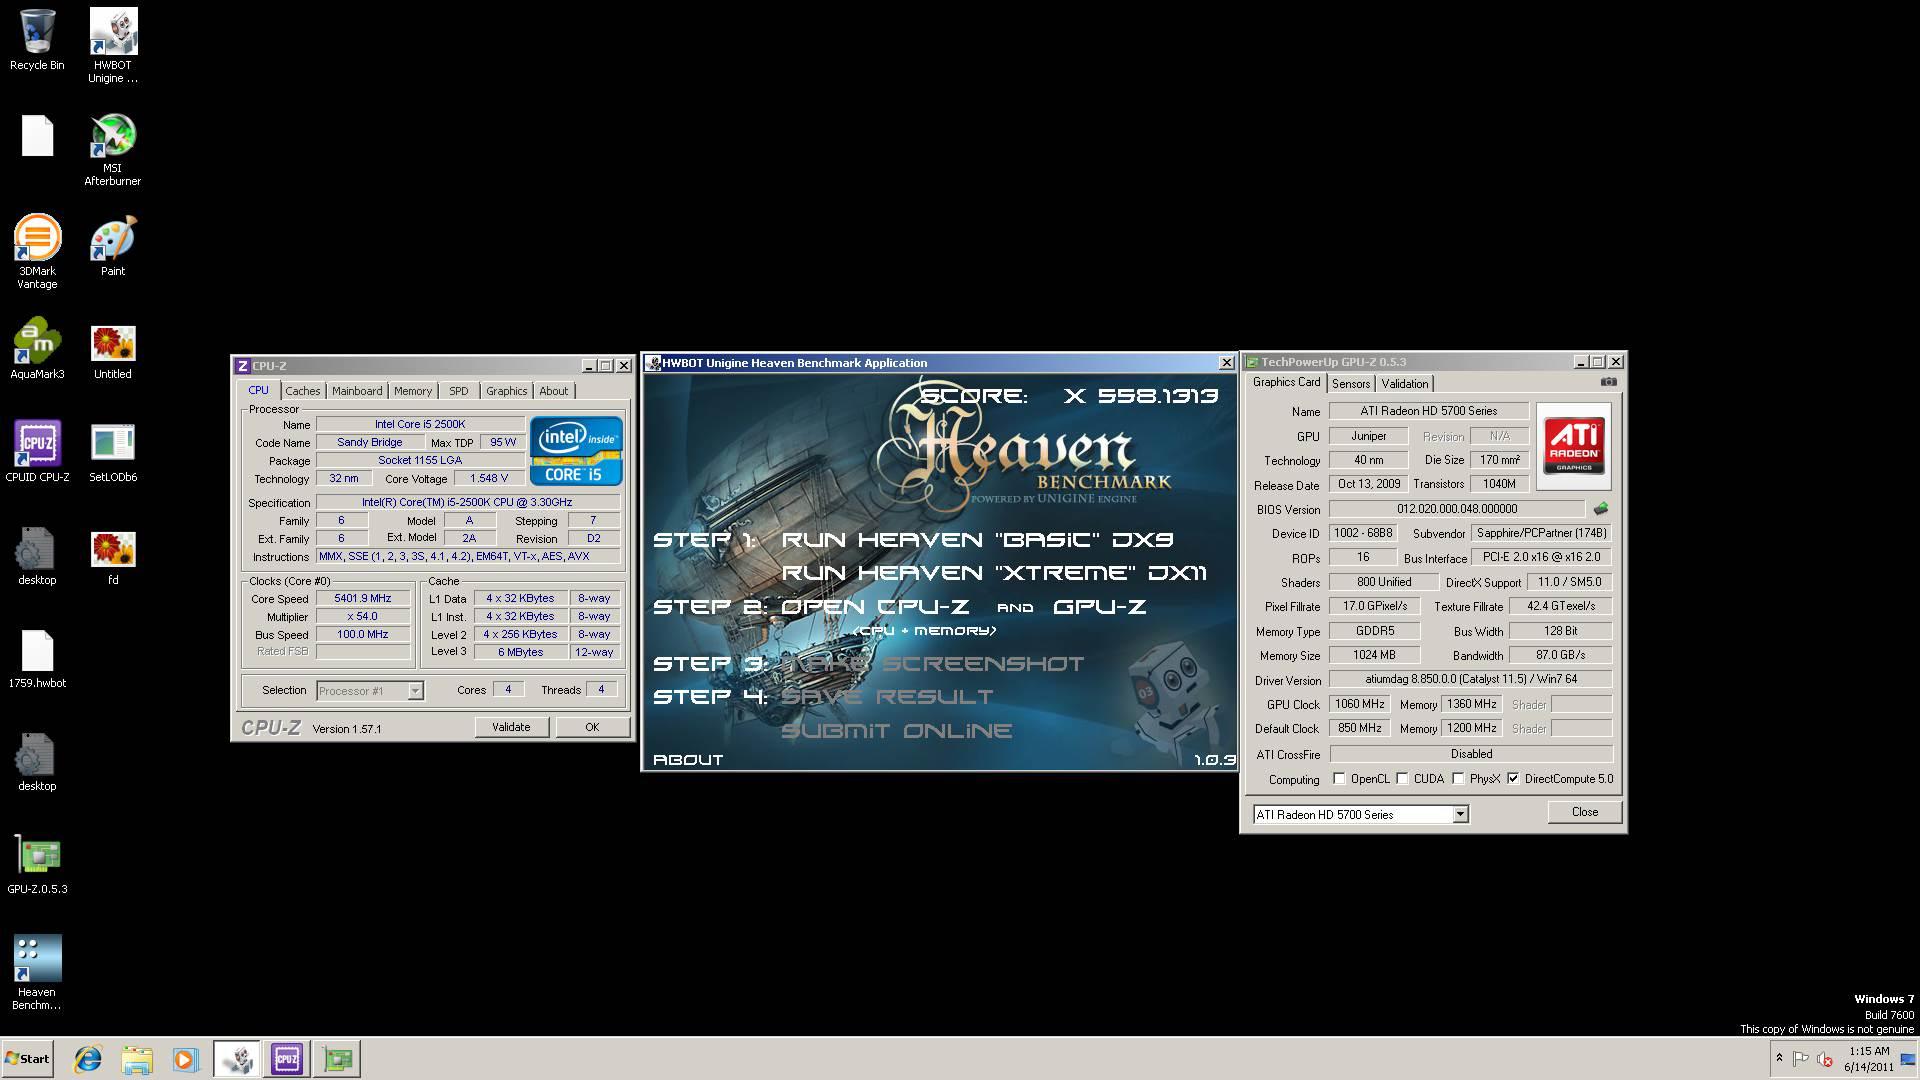The image size is (1920, 1080).
Task: Open 3DMark Vantage desktop icon
Action: pyautogui.click(x=37, y=252)
